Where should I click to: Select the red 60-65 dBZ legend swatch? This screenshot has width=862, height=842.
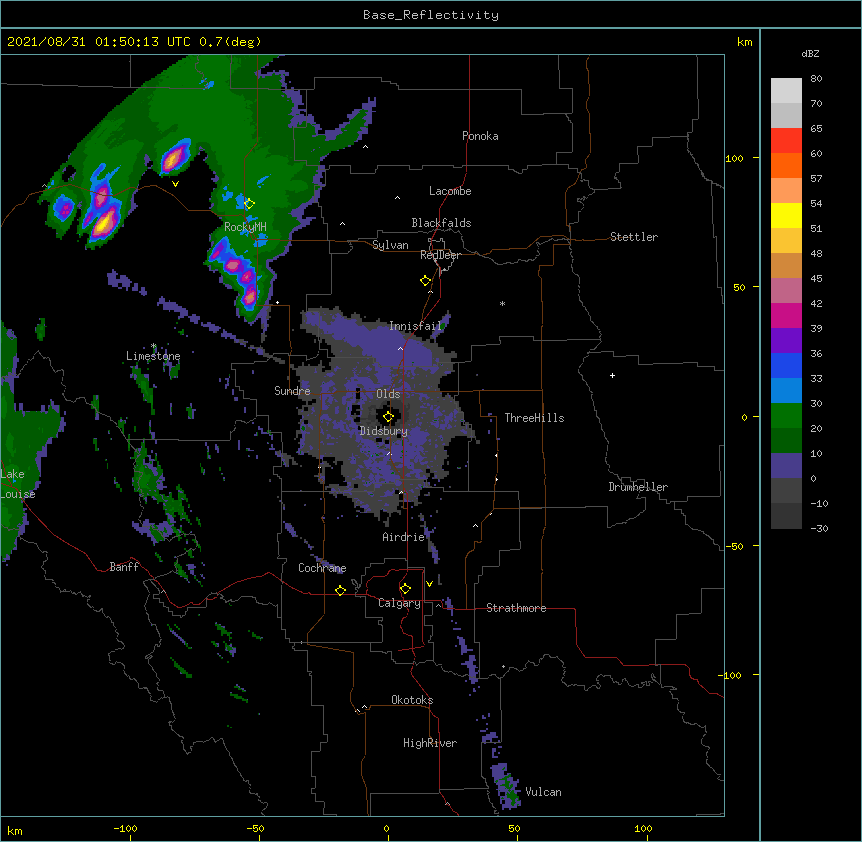click(786, 140)
